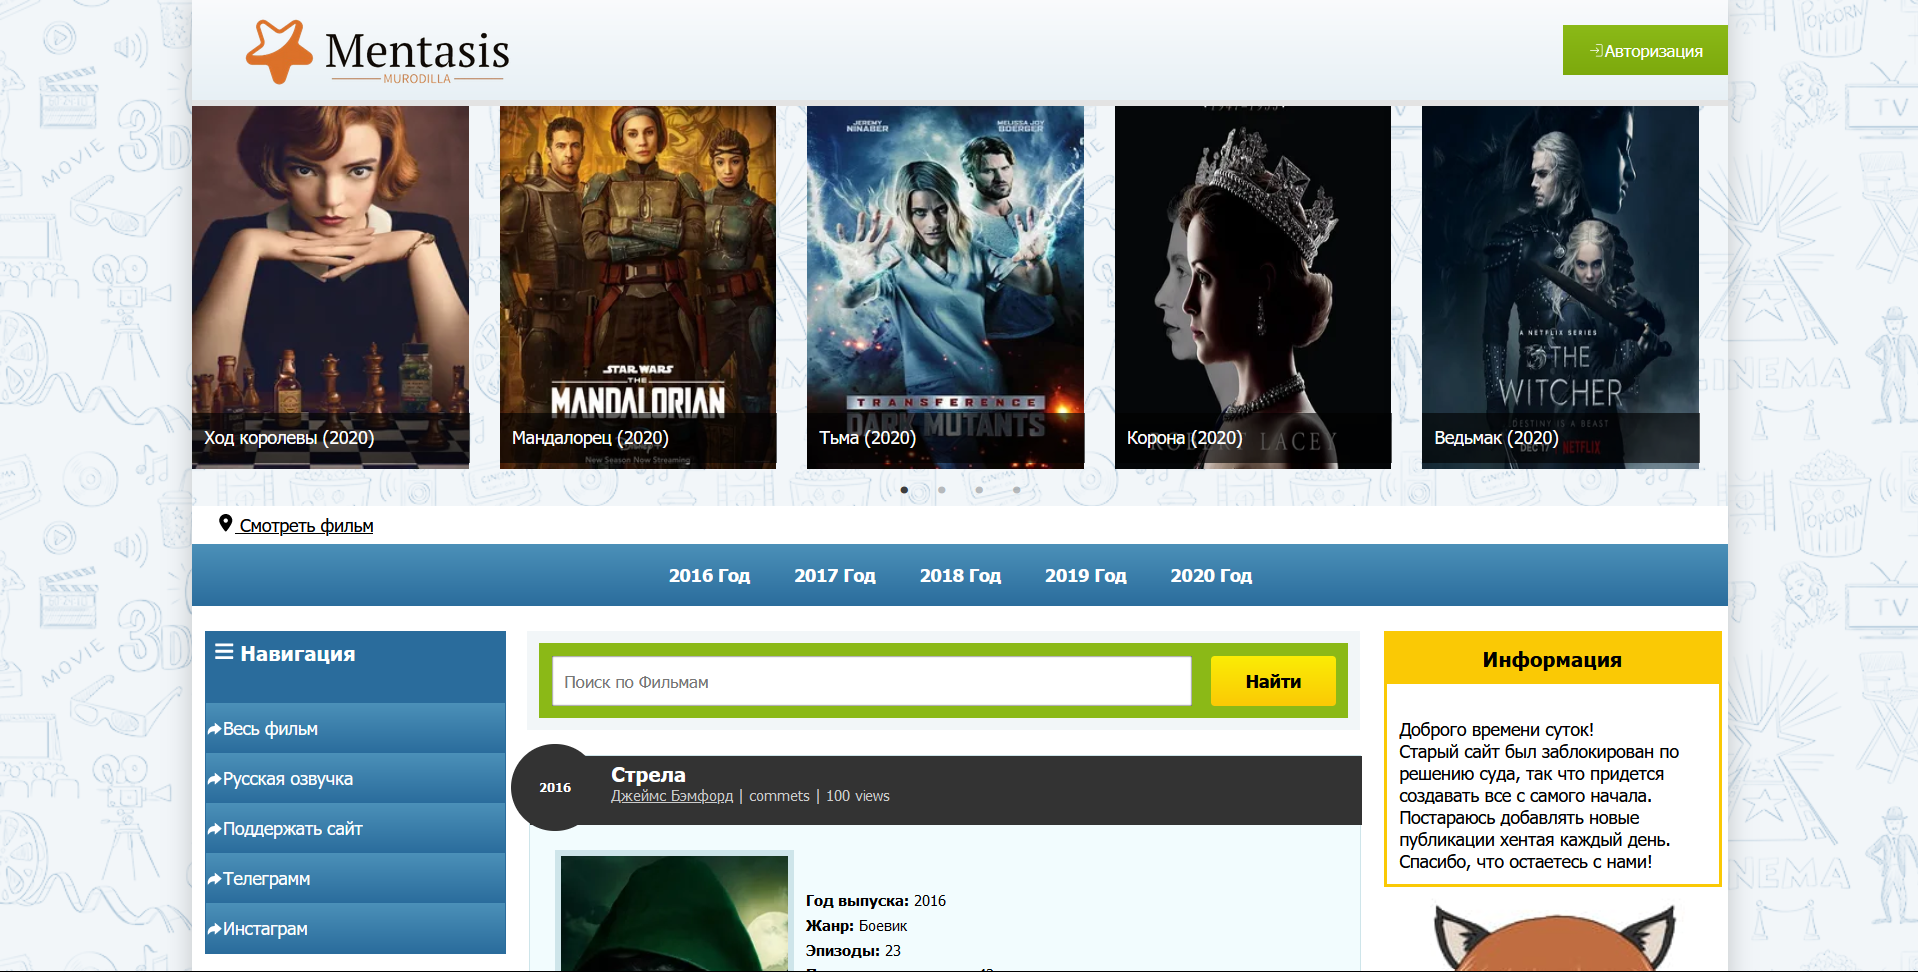
Task: Click the Эпизоды: 23 detail text
Action: pos(853,951)
